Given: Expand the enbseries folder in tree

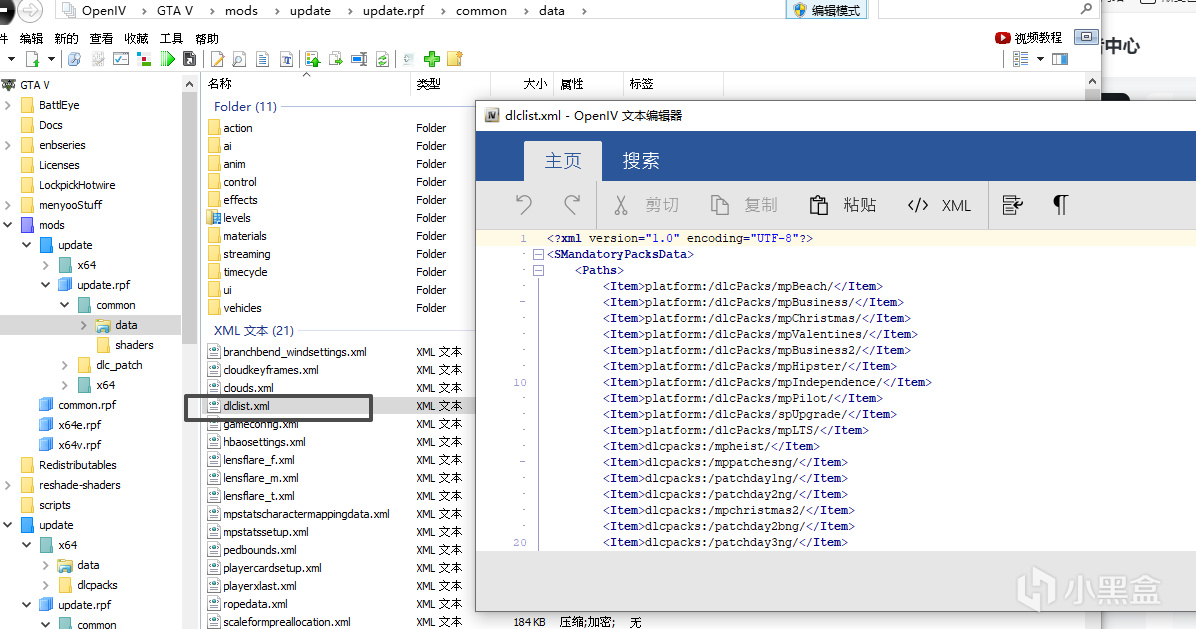Looking at the screenshot, I should tap(8, 145).
